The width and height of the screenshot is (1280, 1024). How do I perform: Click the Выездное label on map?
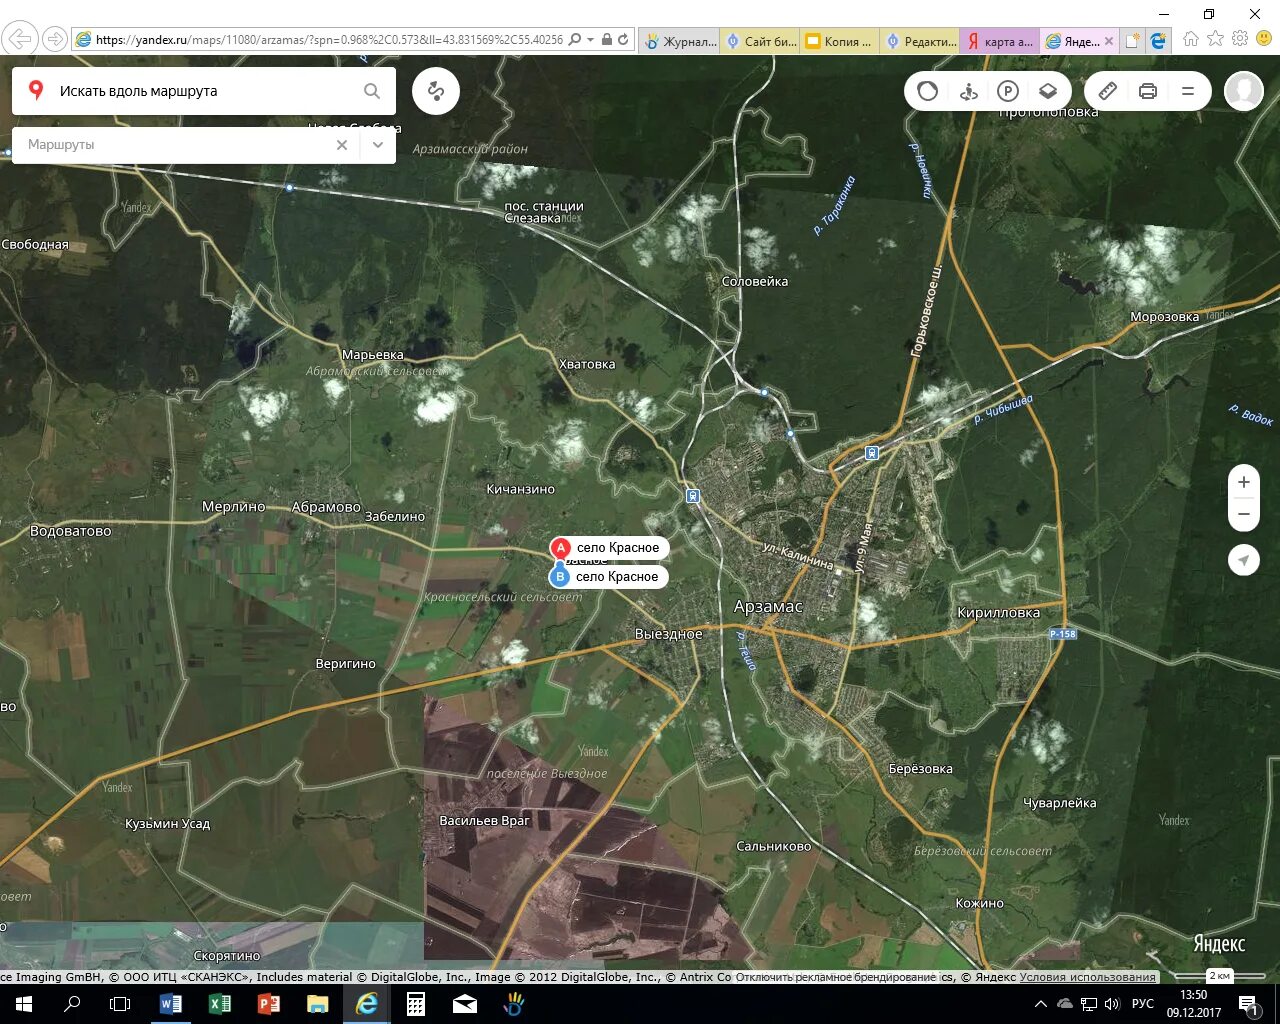668,634
